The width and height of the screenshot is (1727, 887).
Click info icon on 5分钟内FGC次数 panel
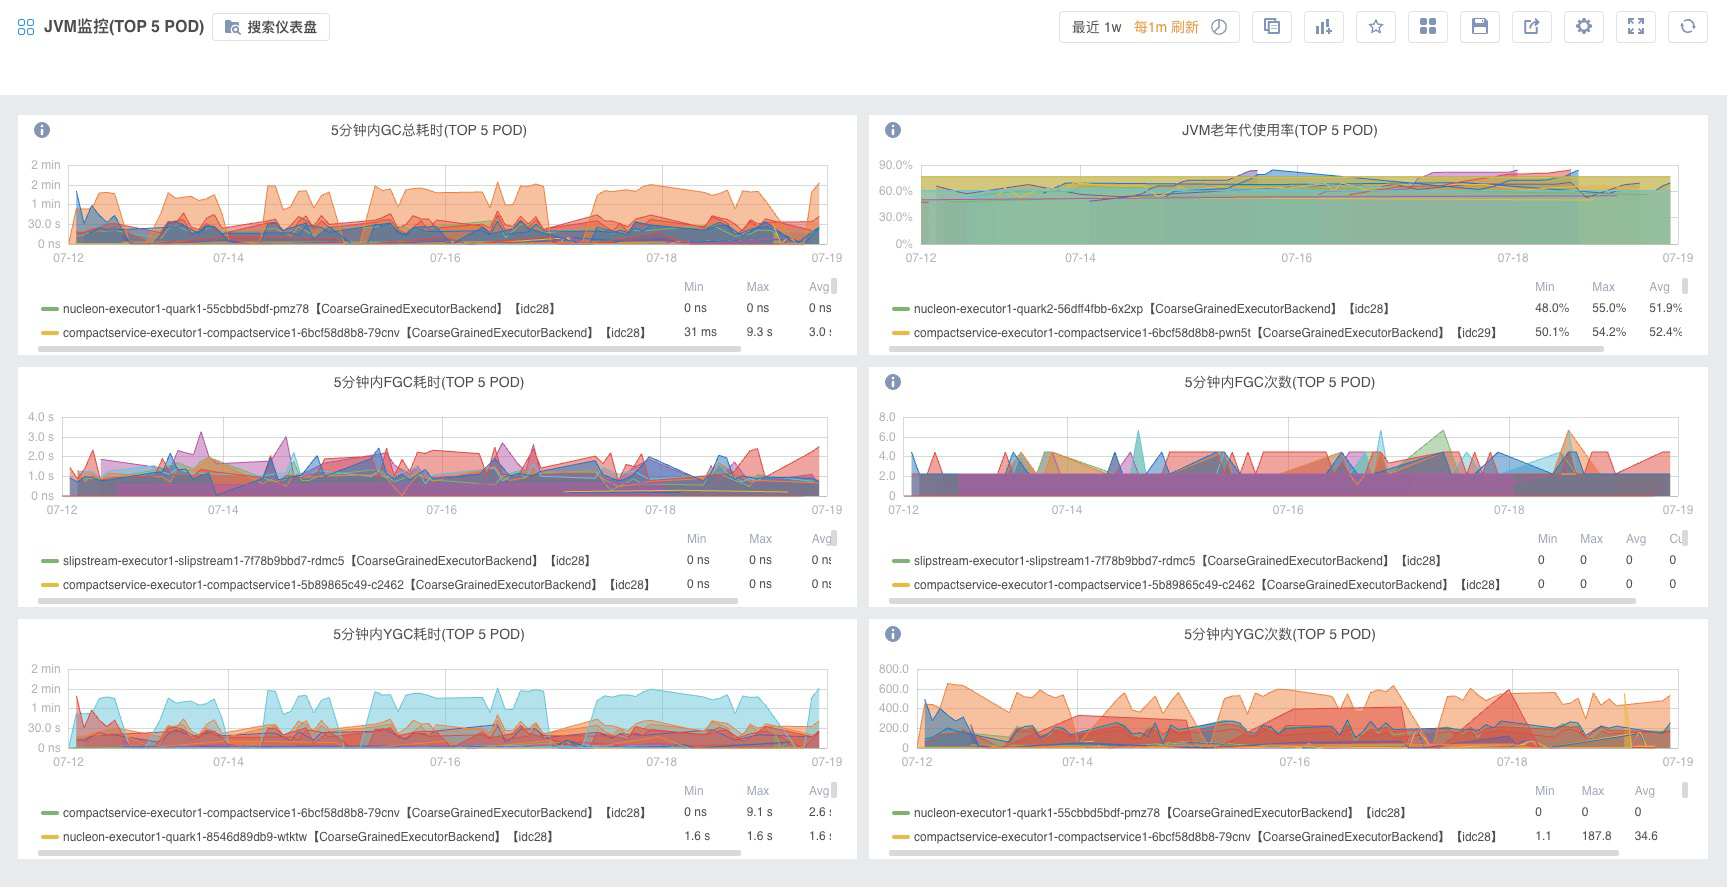pos(893,382)
